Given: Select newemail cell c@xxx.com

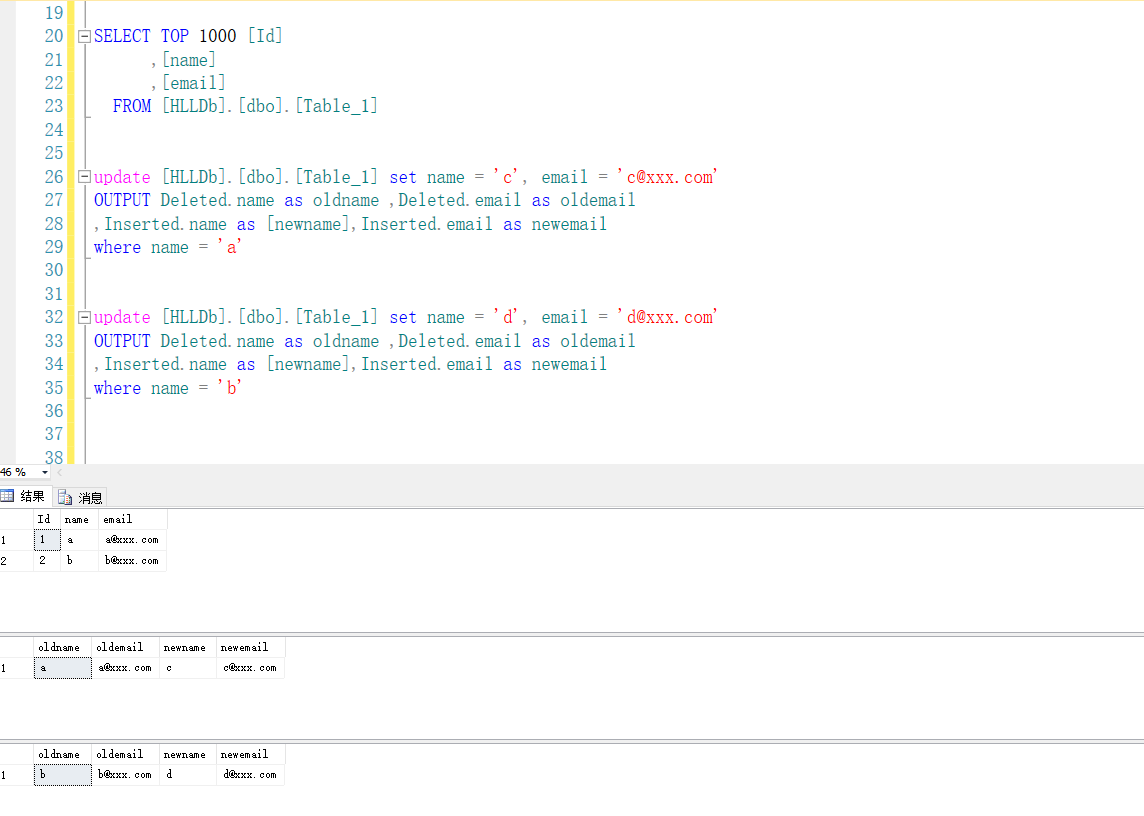Looking at the screenshot, I should (250, 668).
